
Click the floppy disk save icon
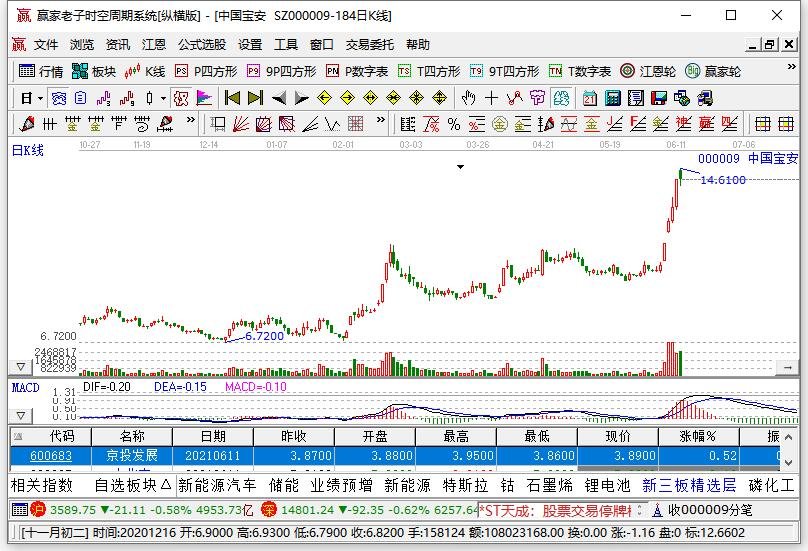tap(659, 98)
